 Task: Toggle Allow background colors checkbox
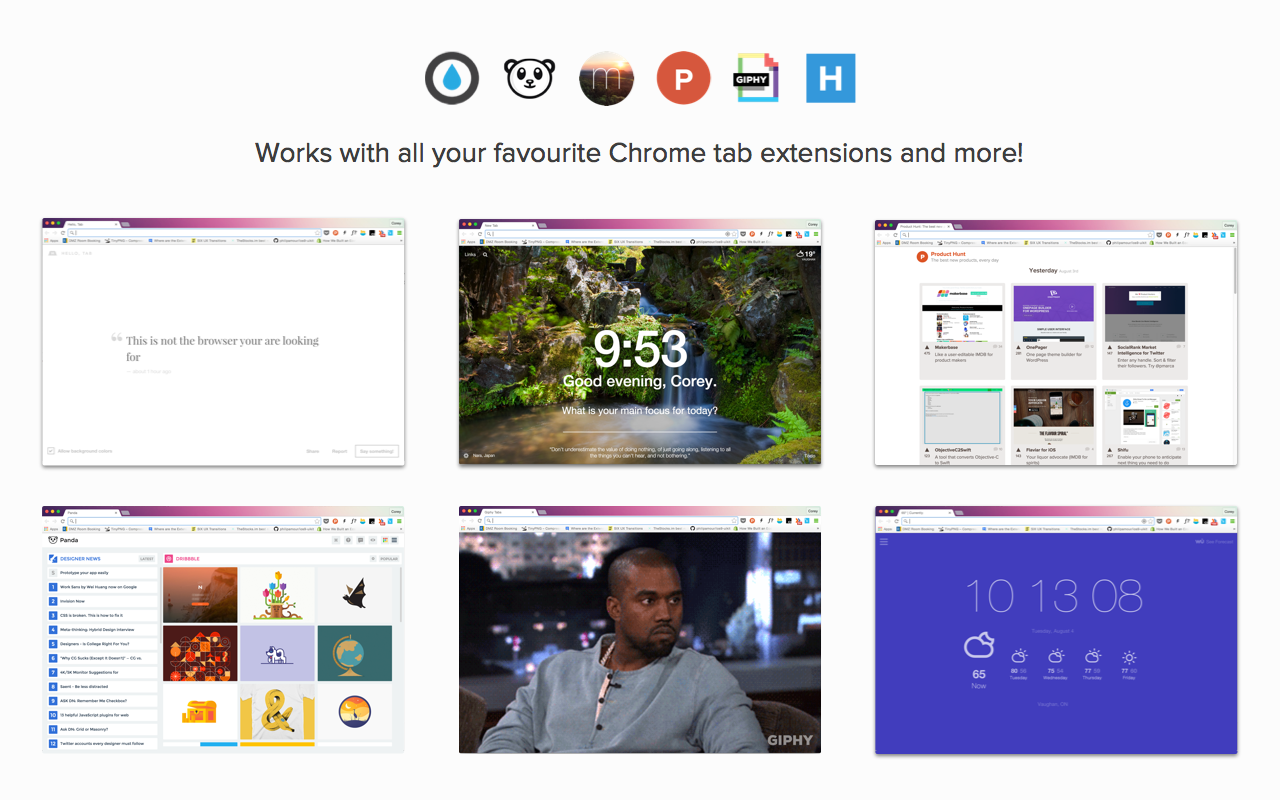tap(51, 451)
